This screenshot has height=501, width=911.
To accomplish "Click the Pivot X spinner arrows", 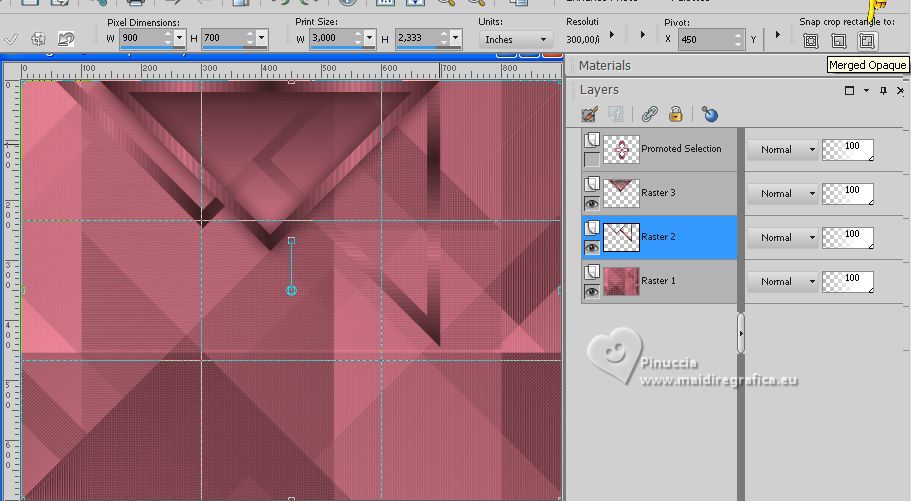I will click(738, 40).
